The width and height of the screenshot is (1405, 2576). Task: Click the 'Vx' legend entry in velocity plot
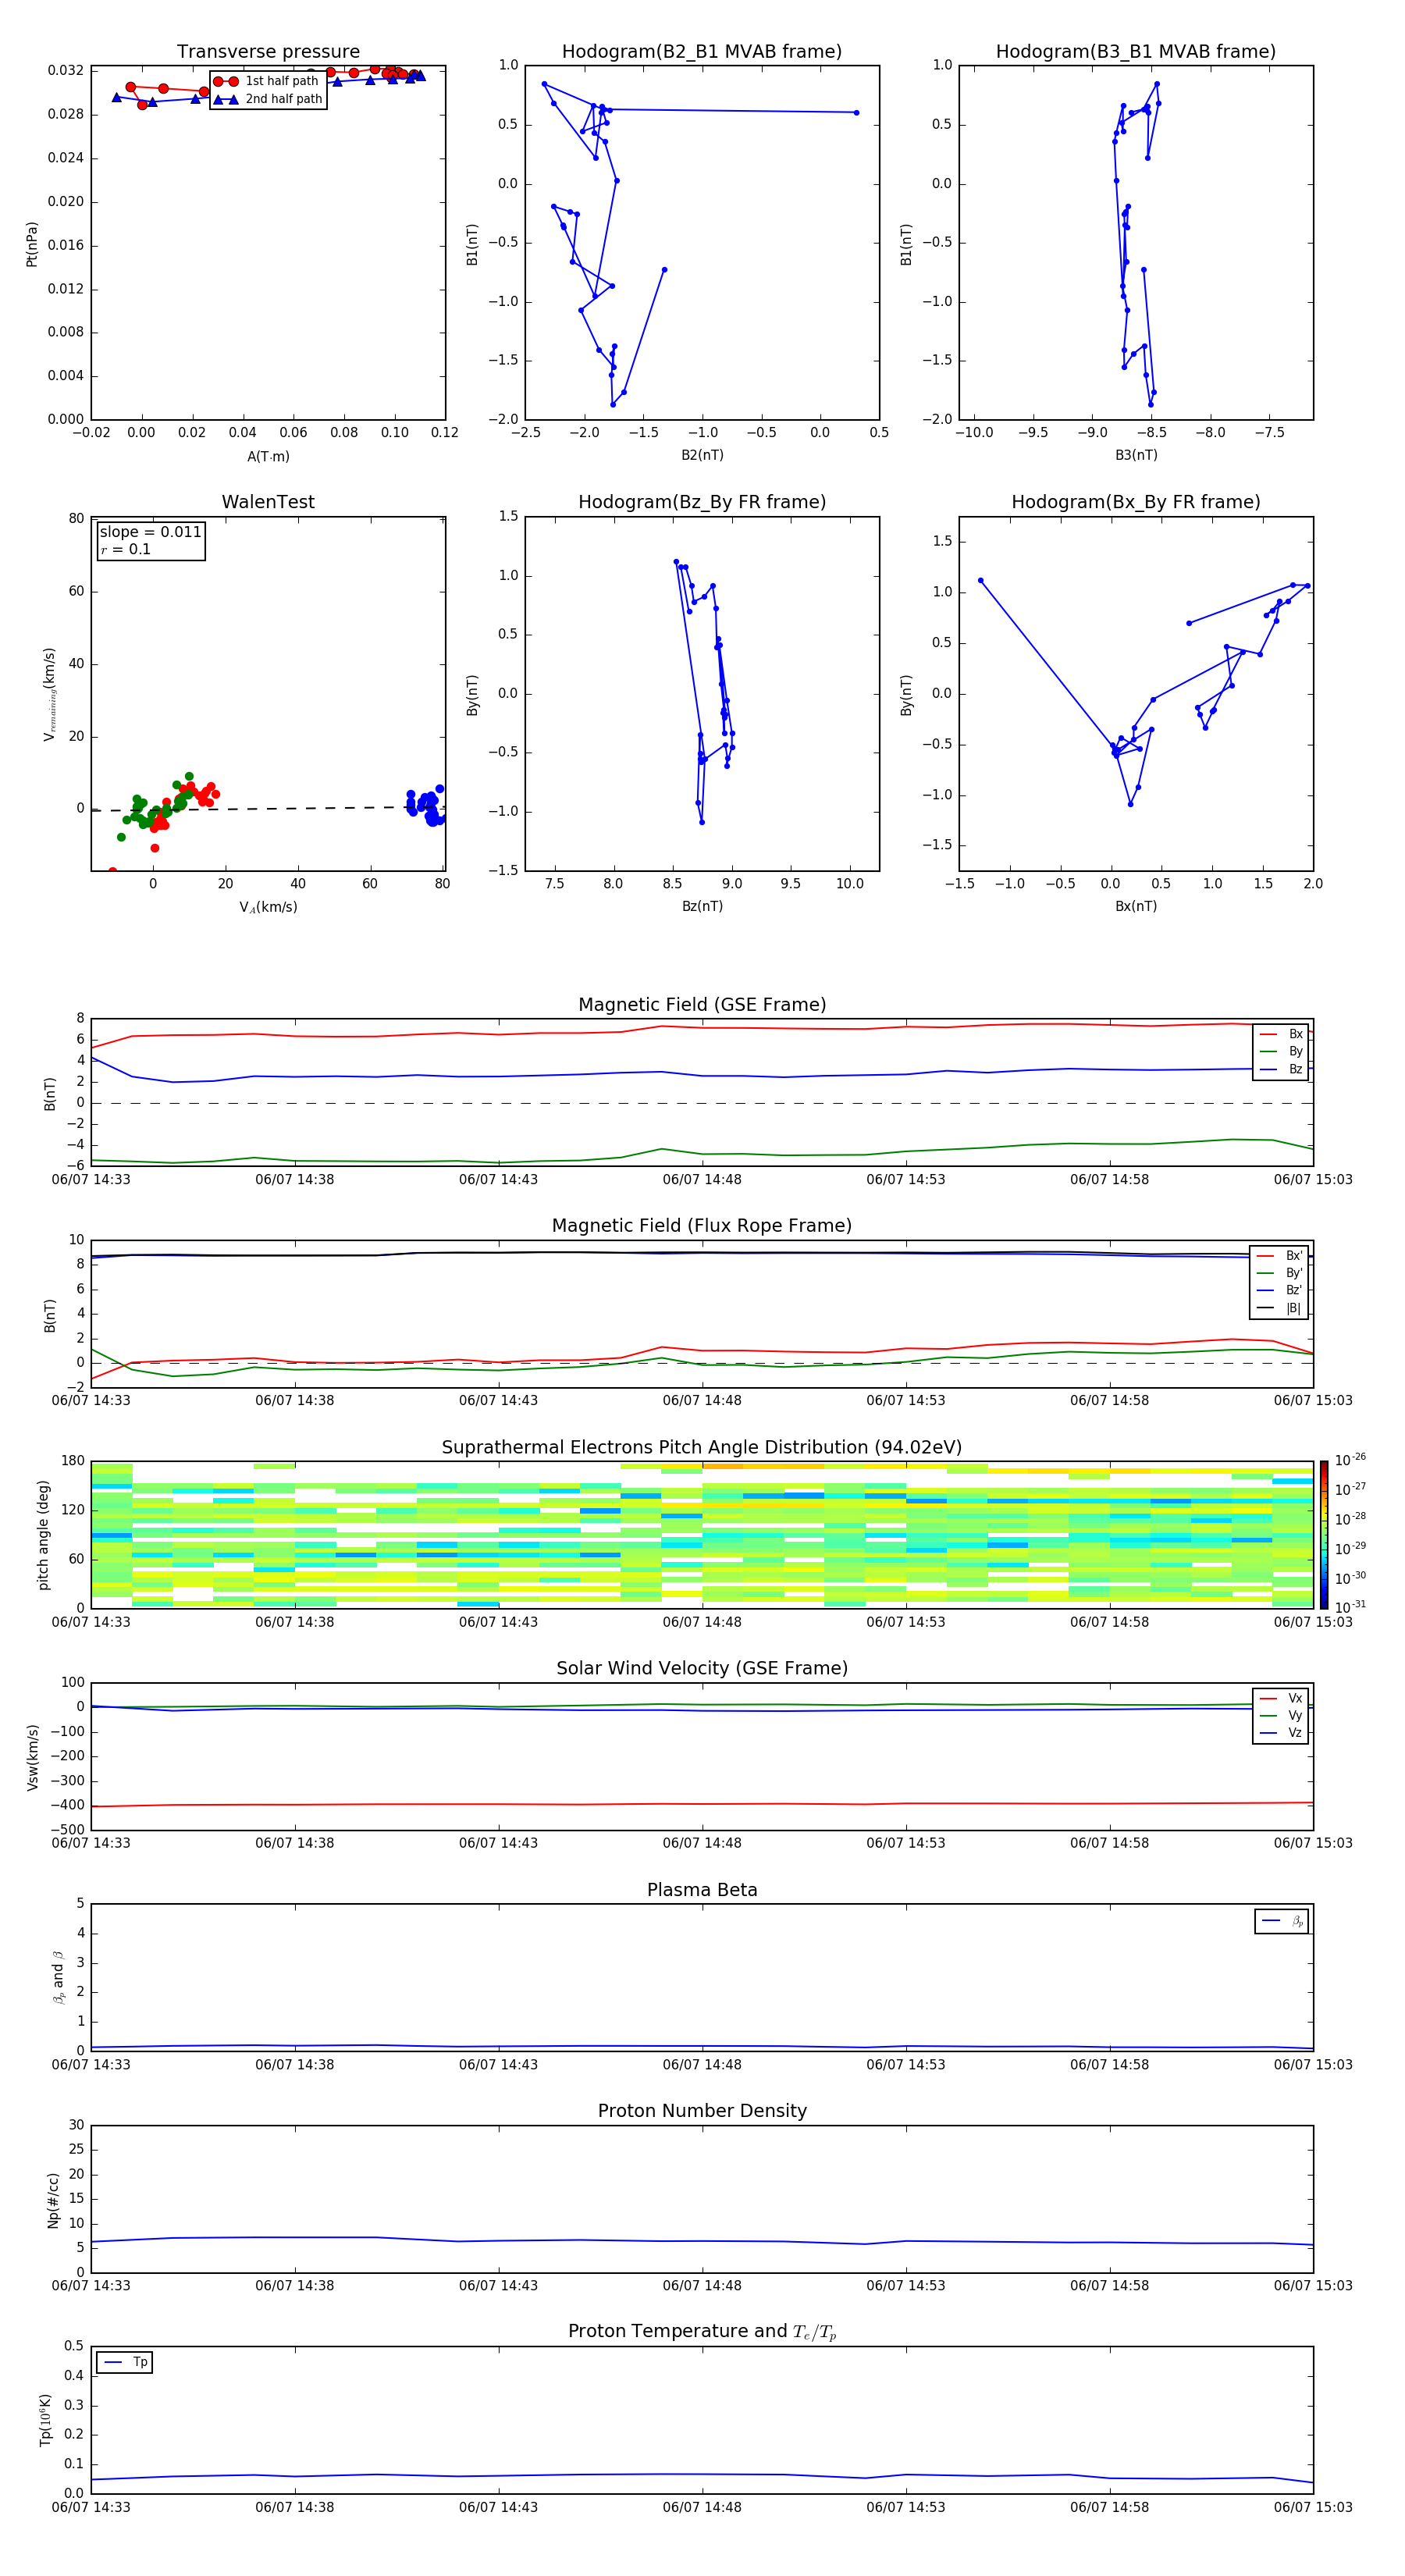[1281, 1698]
